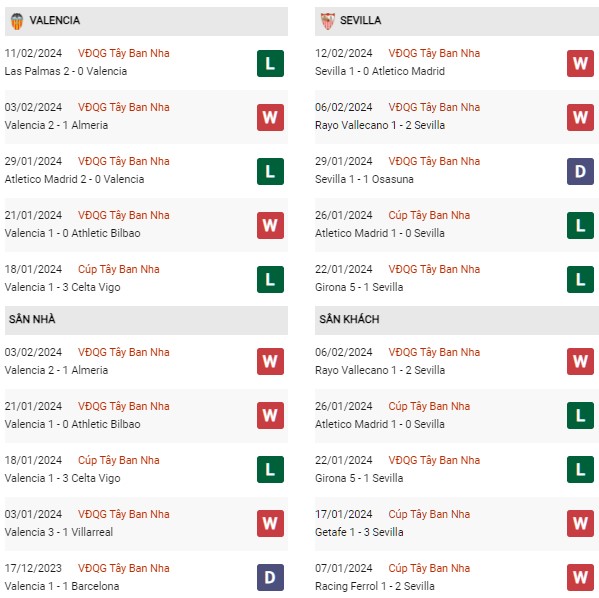Open the Rayo Vallecano 1-2 Sevilla result in the top list
Viewport: 599px width, 598px height.
(380, 125)
